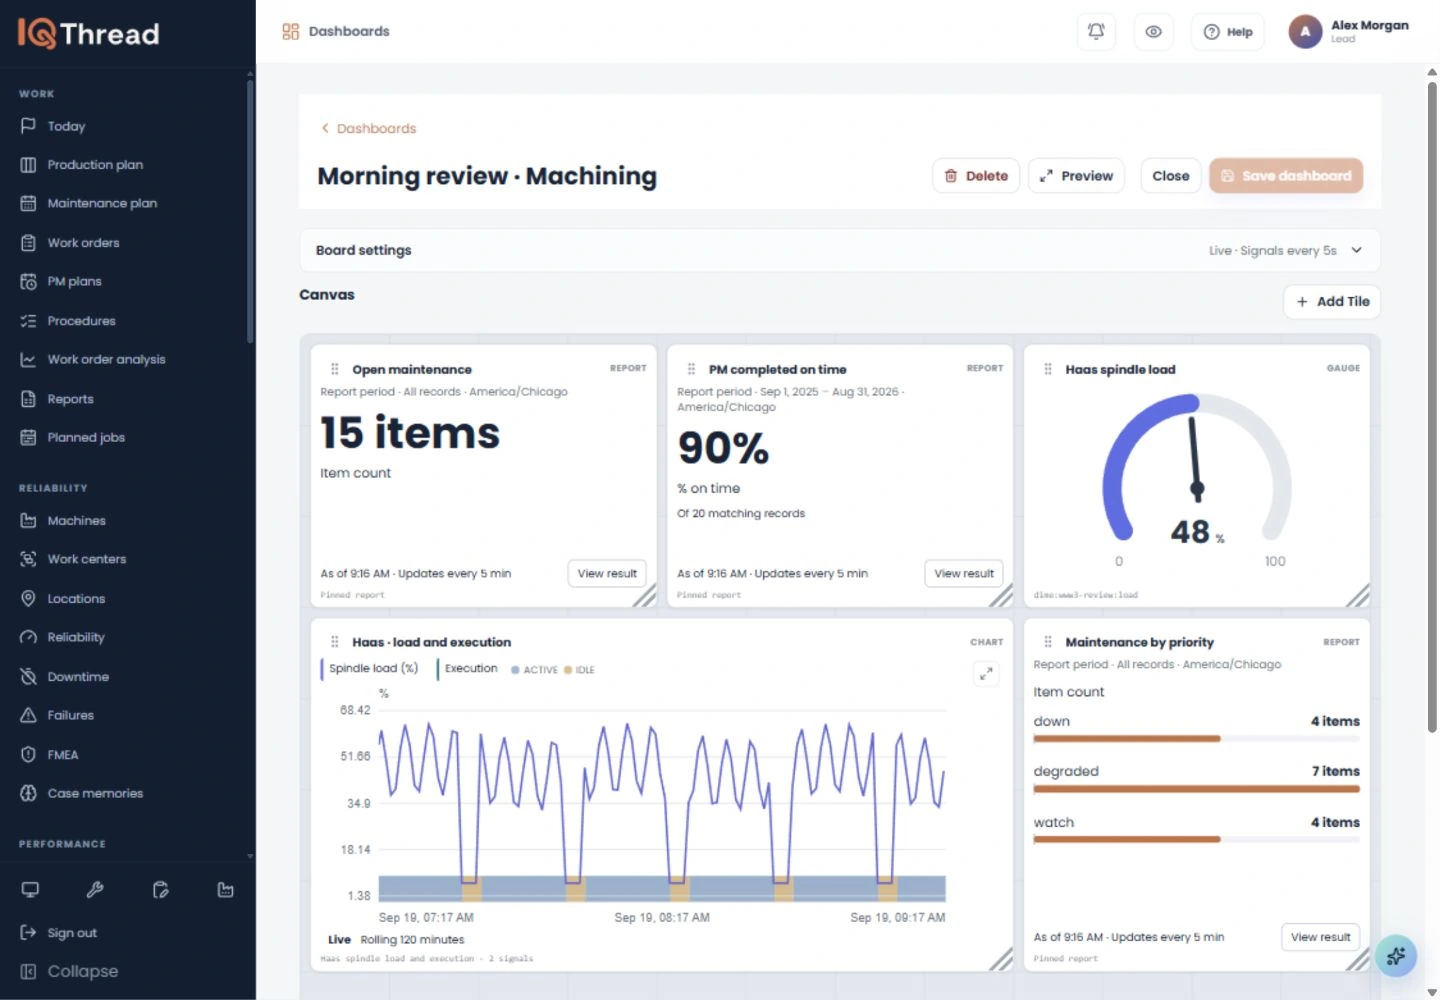
Task: Add a new tile to the canvas
Action: pyautogui.click(x=1332, y=302)
